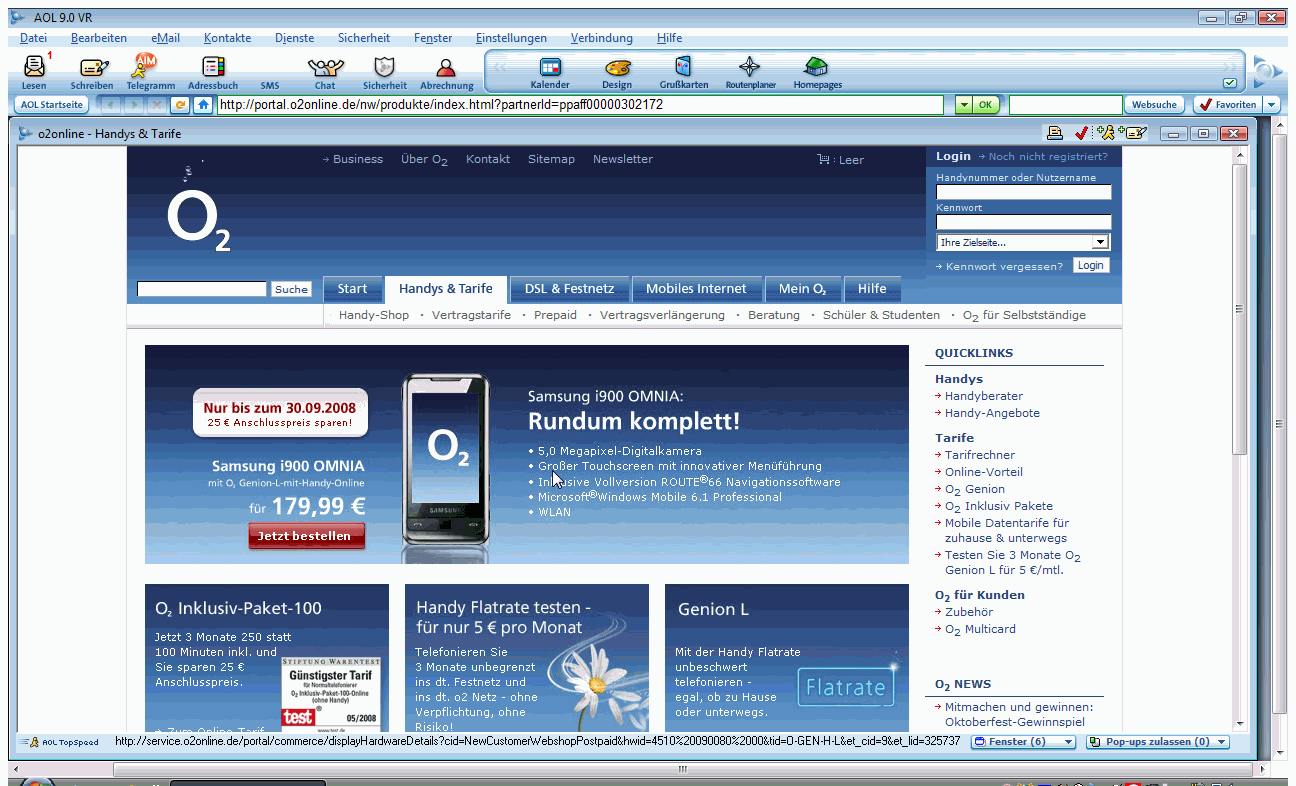Viewport: 1296px width, 786px height.
Task: Click the Jetzt bestellen button
Action: click(306, 536)
